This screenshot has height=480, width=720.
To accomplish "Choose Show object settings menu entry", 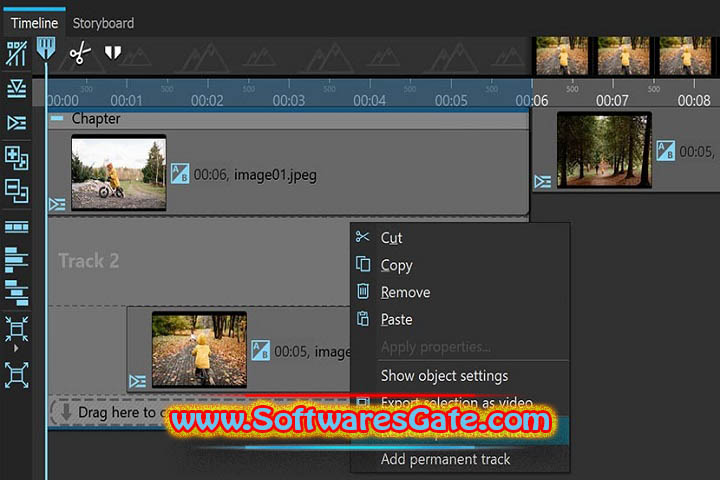I will pos(460,376).
